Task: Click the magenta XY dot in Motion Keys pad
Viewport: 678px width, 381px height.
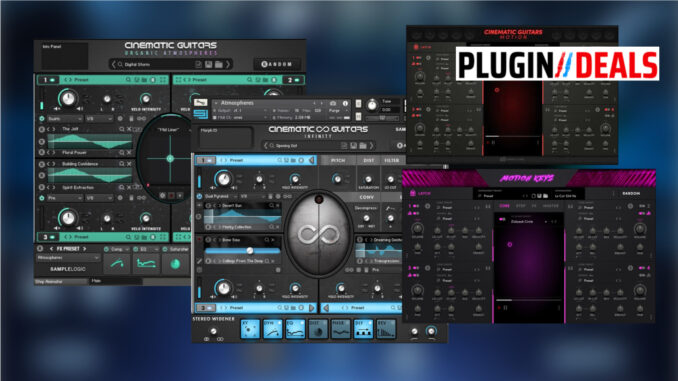Action: [x=509, y=245]
